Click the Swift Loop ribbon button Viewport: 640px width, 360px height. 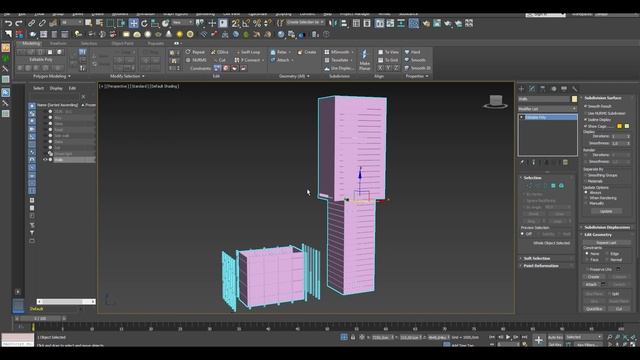[x=247, y=52]
